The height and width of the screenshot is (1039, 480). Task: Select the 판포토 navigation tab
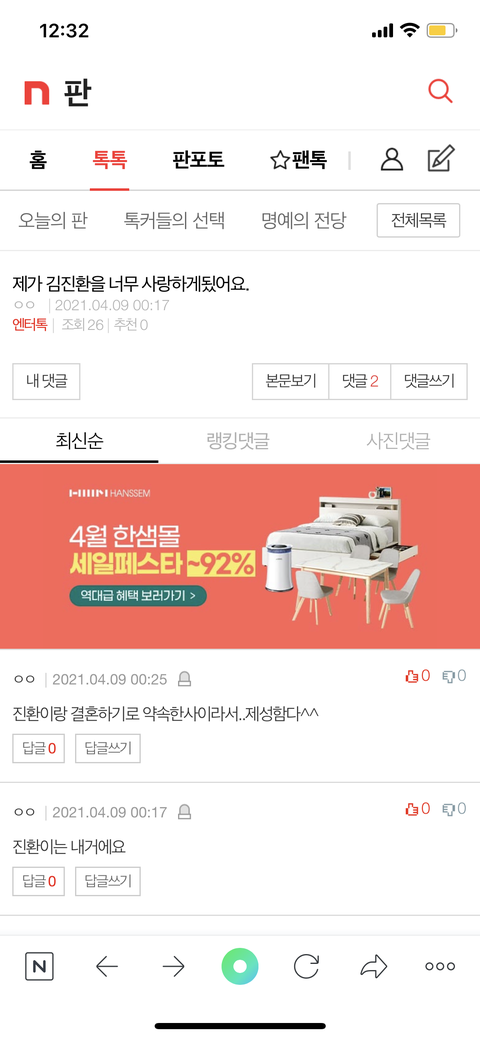pyautogui.click(x=198, y=160)
